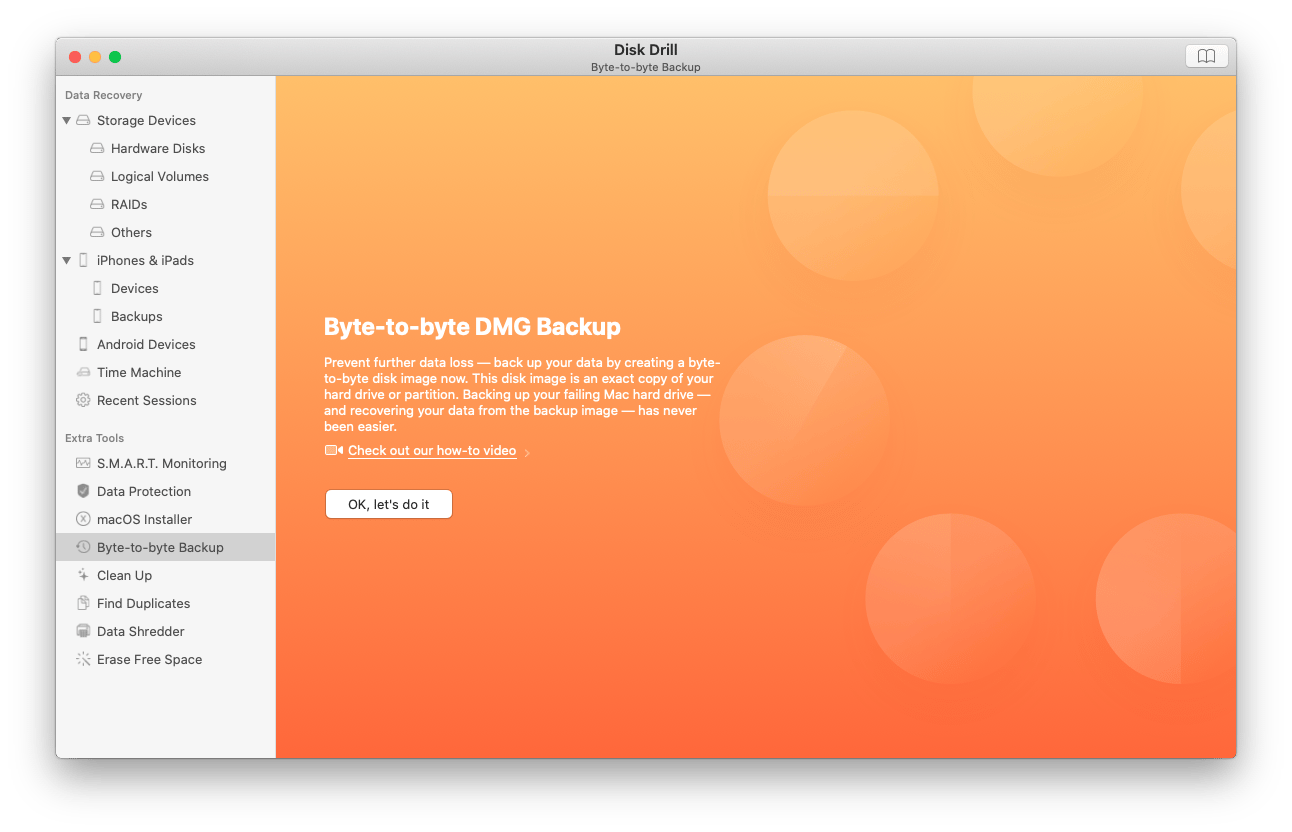Open Data Shredder tool
Image resolution: width=1292 pixels, height=832 pixels.
[166, 631]
